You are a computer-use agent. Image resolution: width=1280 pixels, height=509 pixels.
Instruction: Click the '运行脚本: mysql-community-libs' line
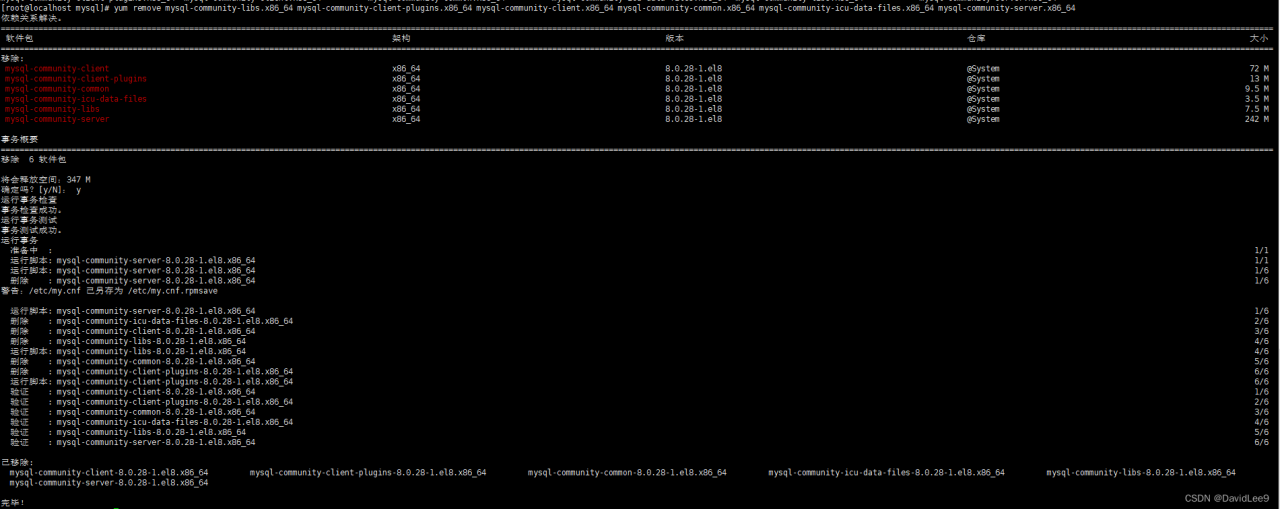click(128, 351)
